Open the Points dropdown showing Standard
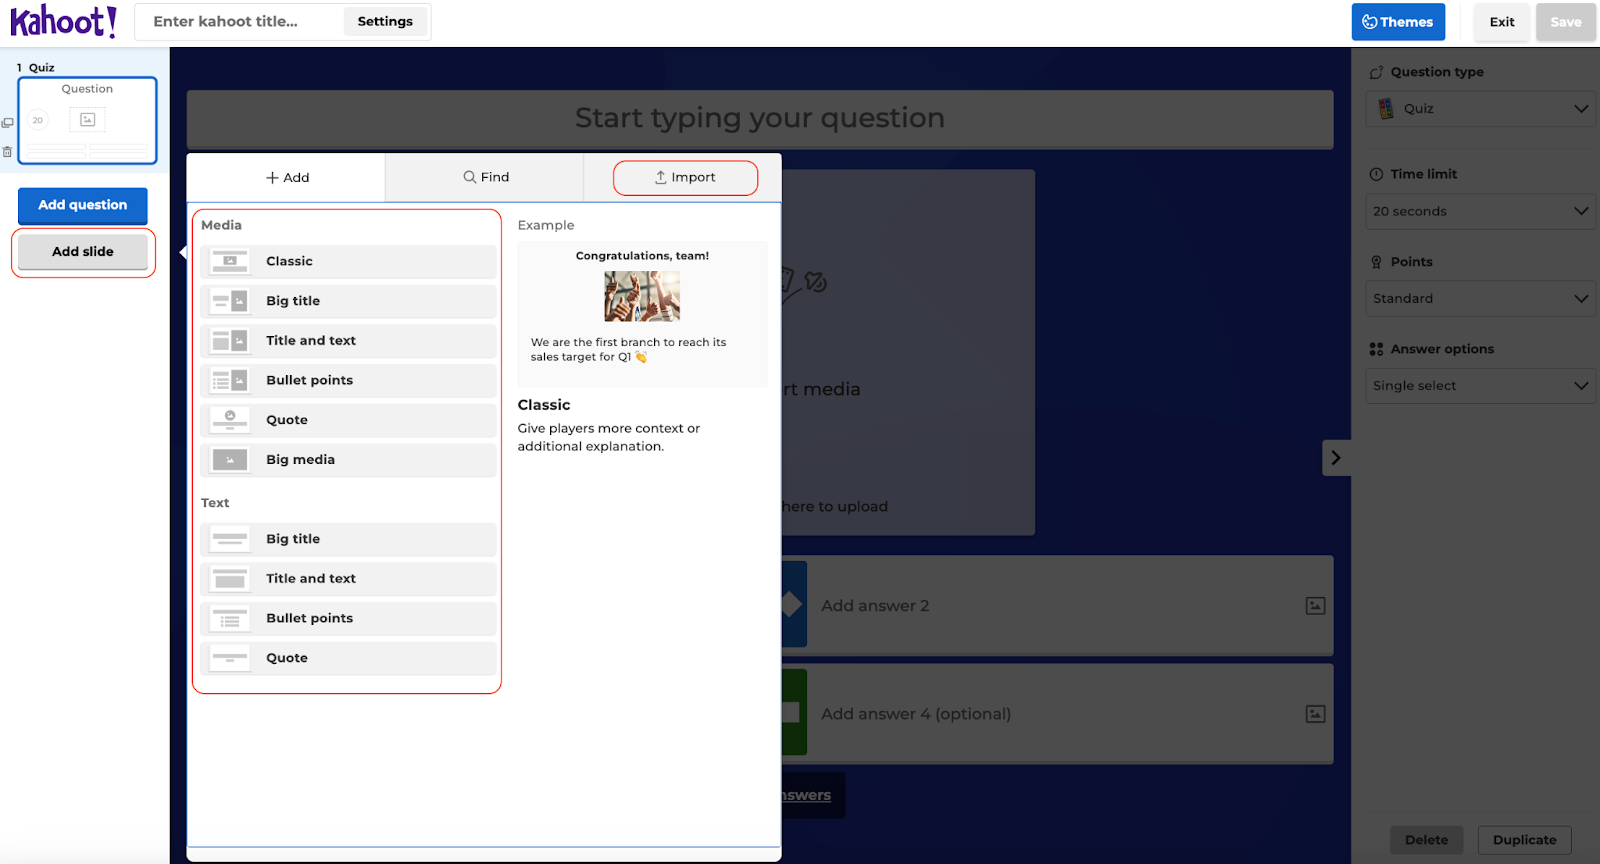 1479,298
